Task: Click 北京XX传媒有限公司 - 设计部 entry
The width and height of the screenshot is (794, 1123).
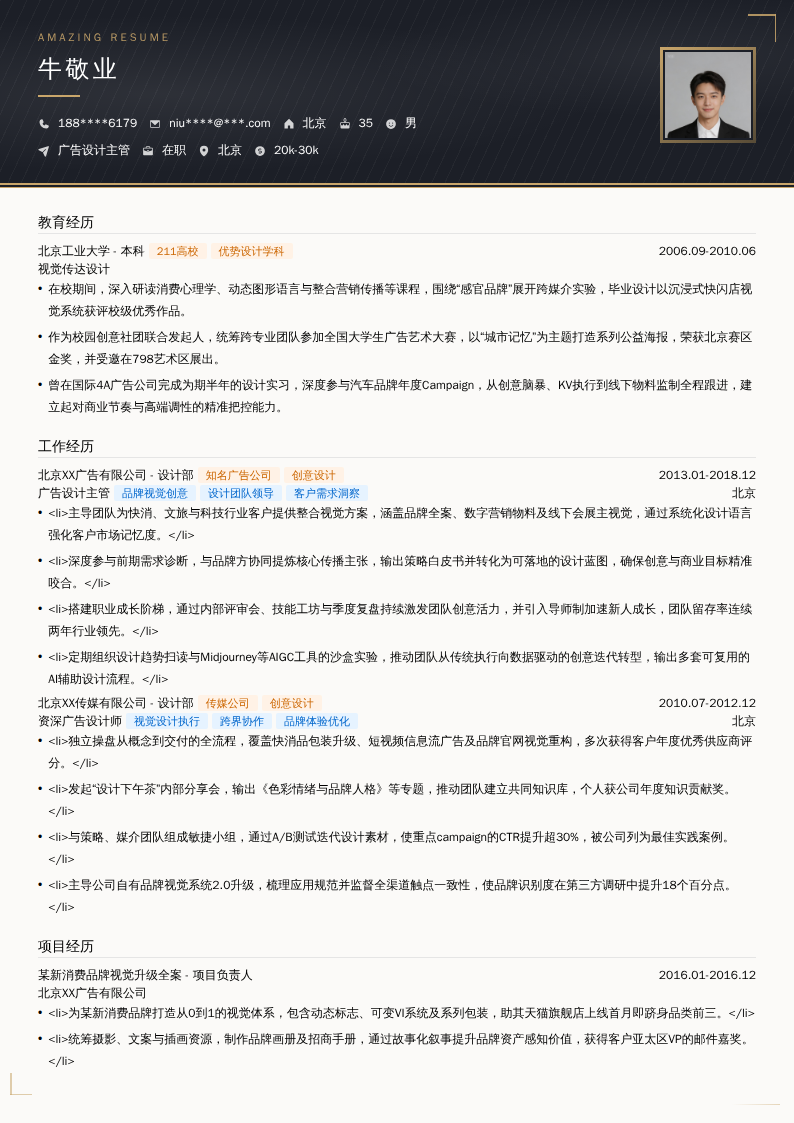Action: (116, 703)
